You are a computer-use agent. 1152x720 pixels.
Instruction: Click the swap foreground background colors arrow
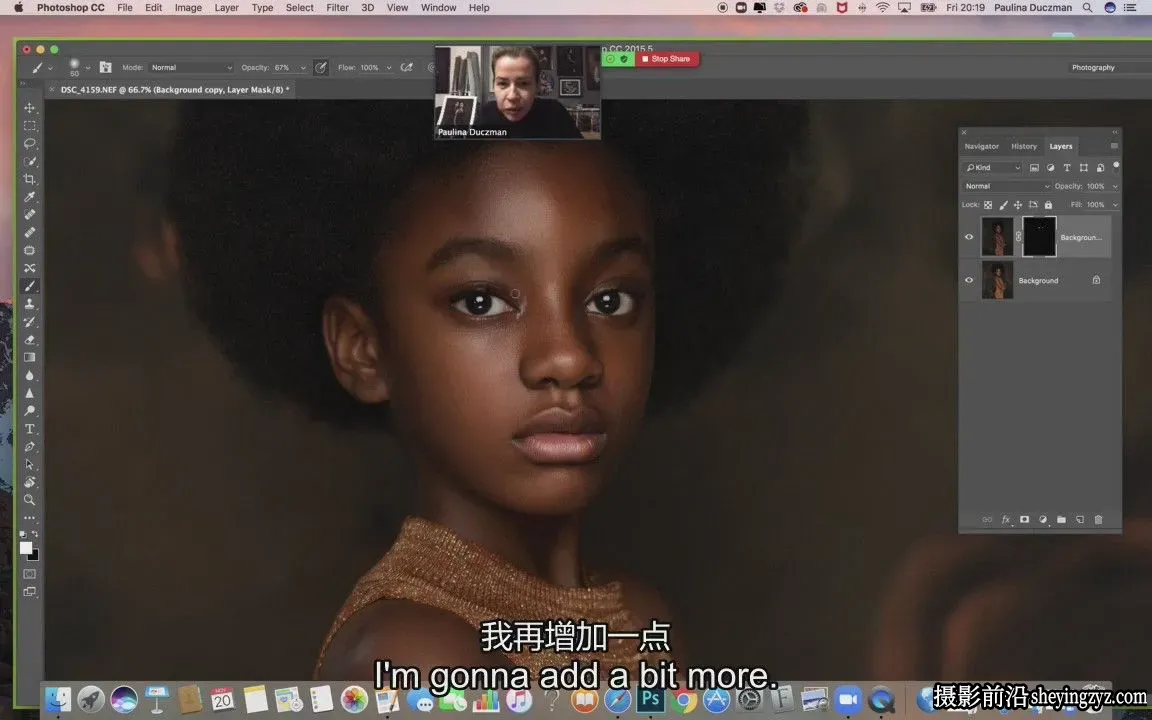(x=35, y=534)
